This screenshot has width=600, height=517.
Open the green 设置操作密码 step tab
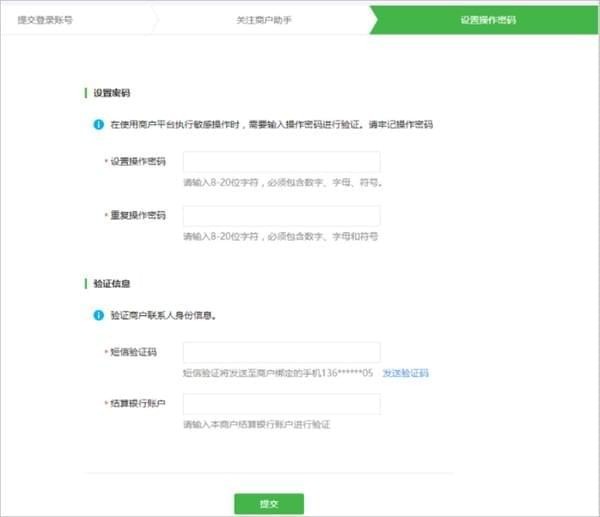click(487, 19)
